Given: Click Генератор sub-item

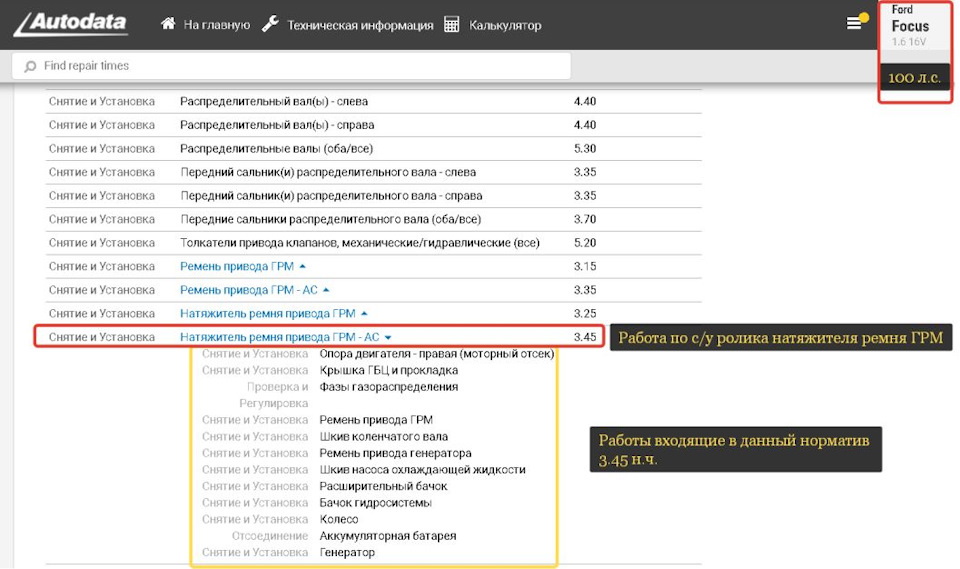Looking at the screenshot, I should pyautogui.click(x=347, y=552).
